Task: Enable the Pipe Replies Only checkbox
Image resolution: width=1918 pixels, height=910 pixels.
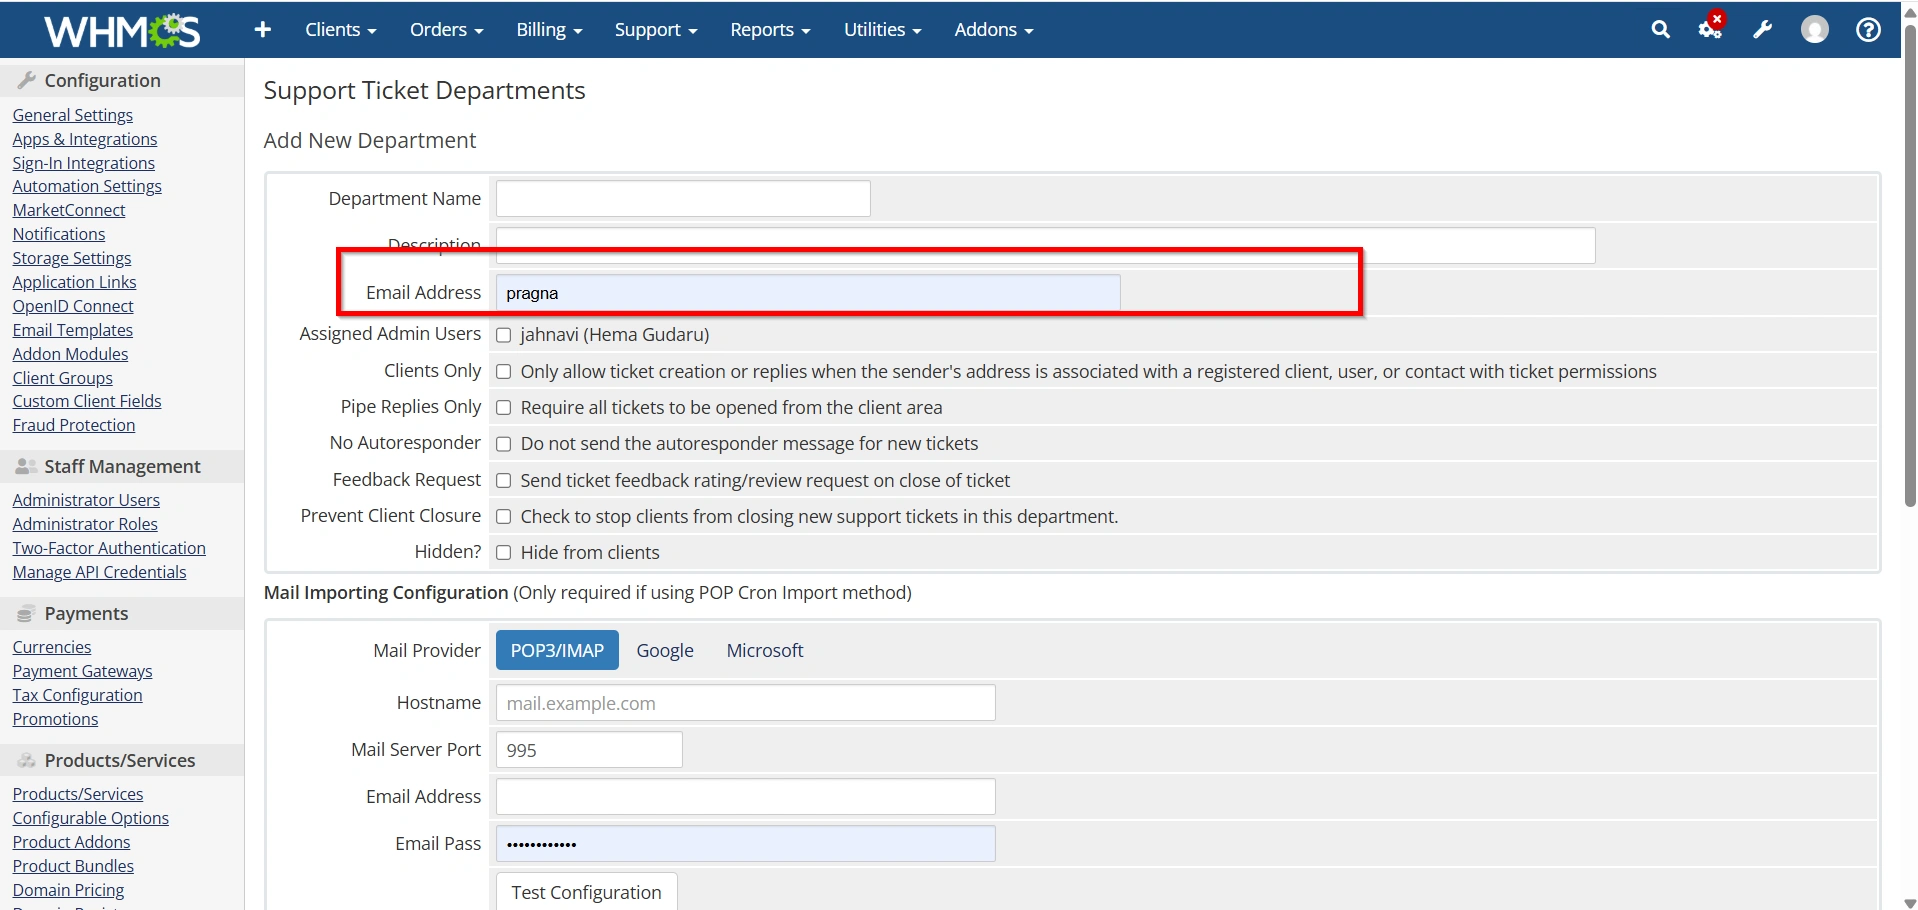Action: 504,408
